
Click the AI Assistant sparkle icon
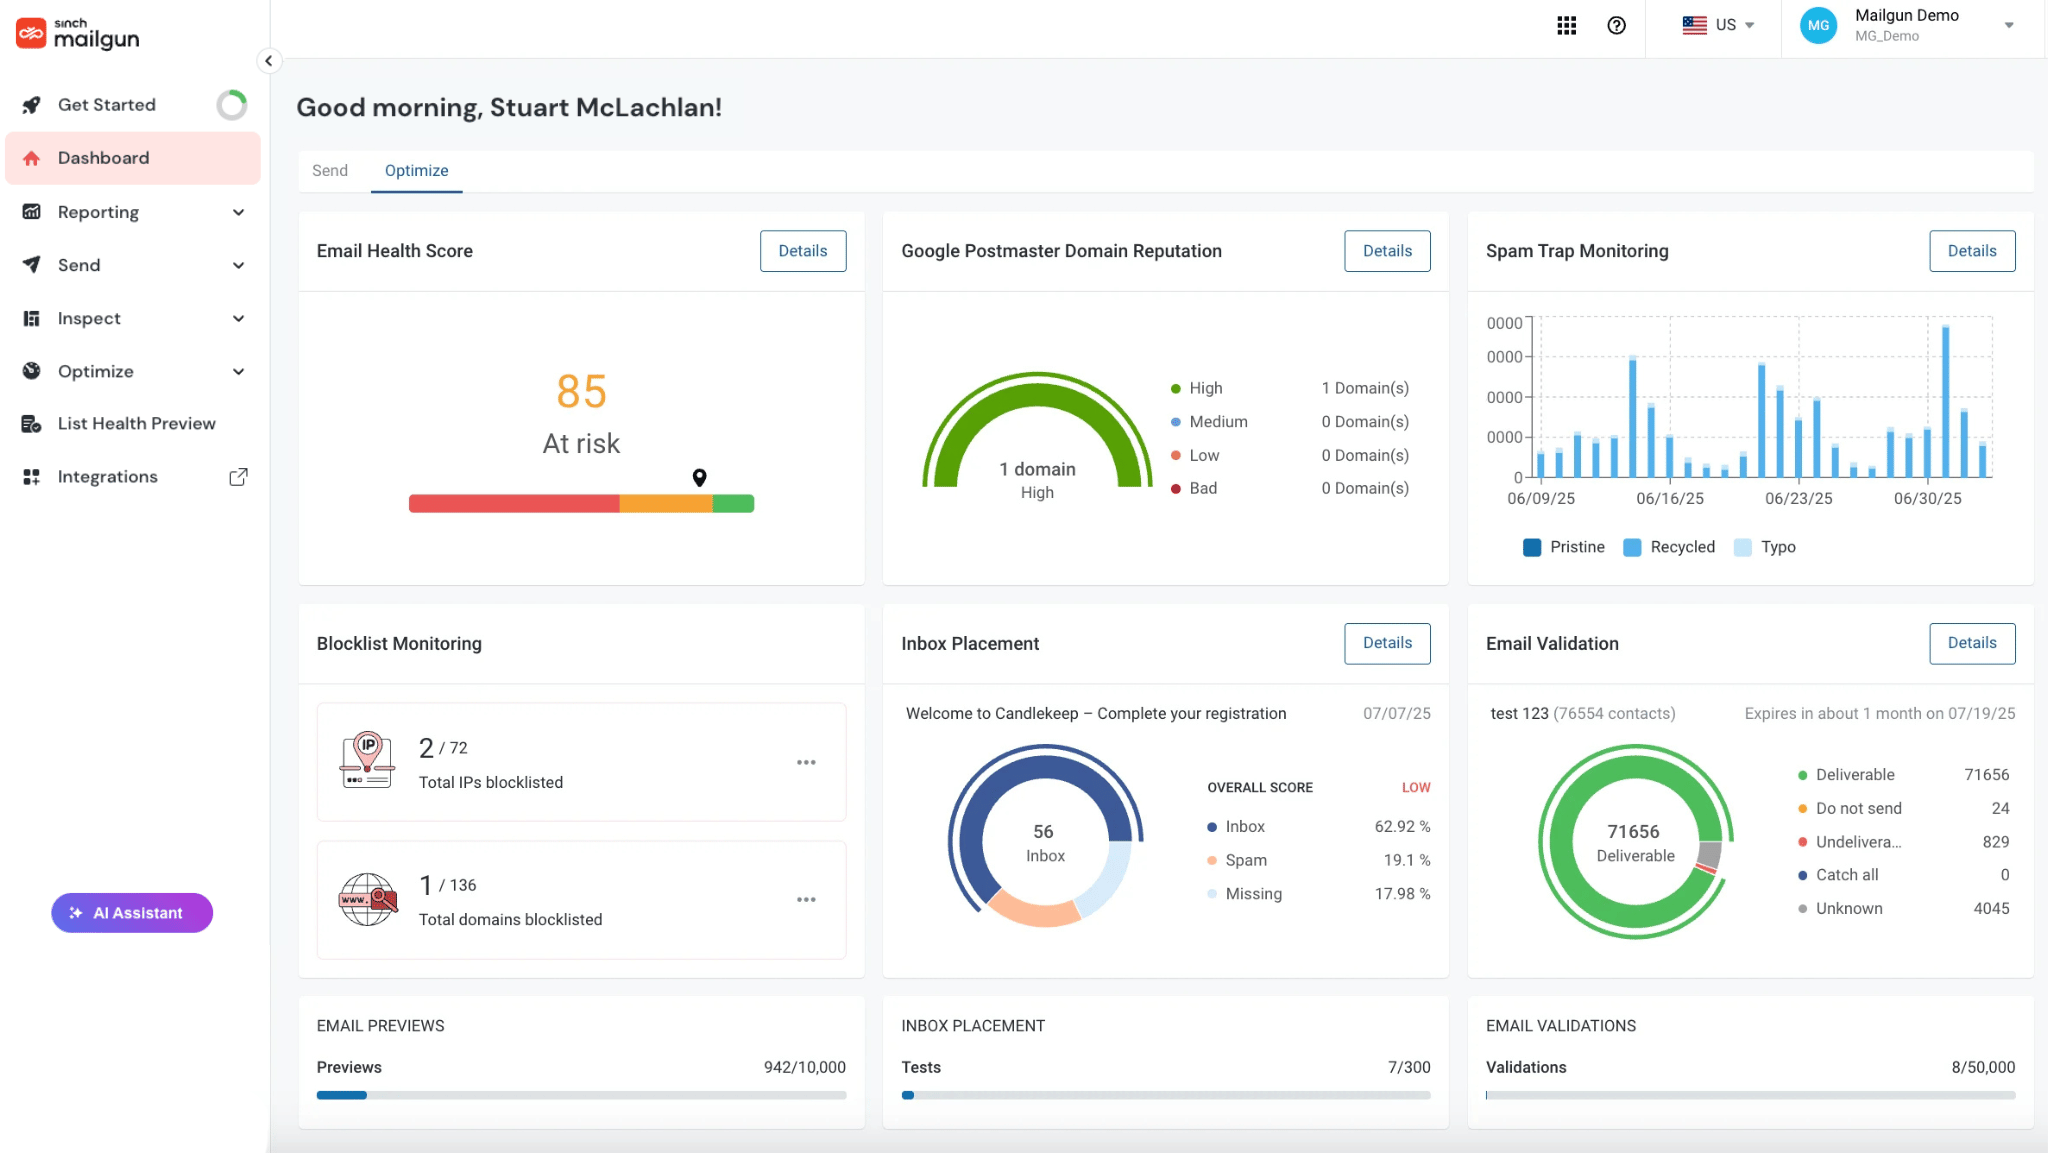click(x=76, y=913)
